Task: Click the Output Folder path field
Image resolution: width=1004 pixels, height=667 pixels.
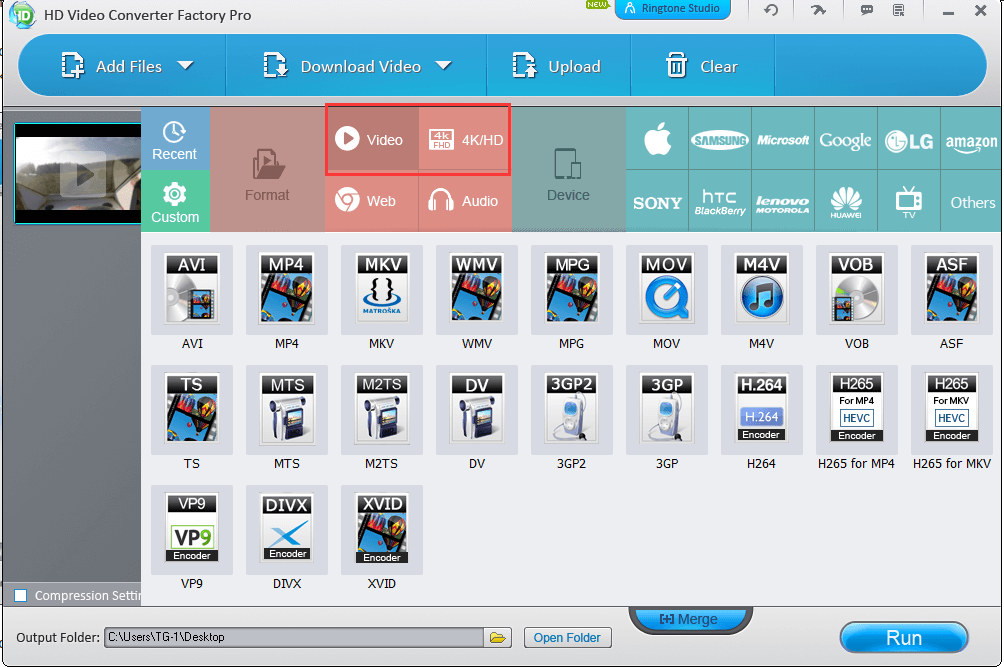Action: [293, 638]
